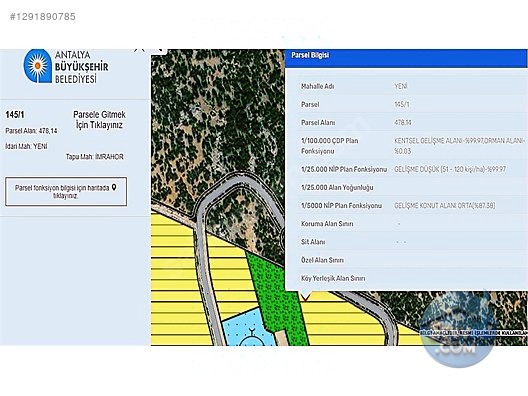Viewport: 528px width, 396px height.
Task: Click the 'YENİ' value in the Mahalle Adı row
Action: click(x=401, y=86)
